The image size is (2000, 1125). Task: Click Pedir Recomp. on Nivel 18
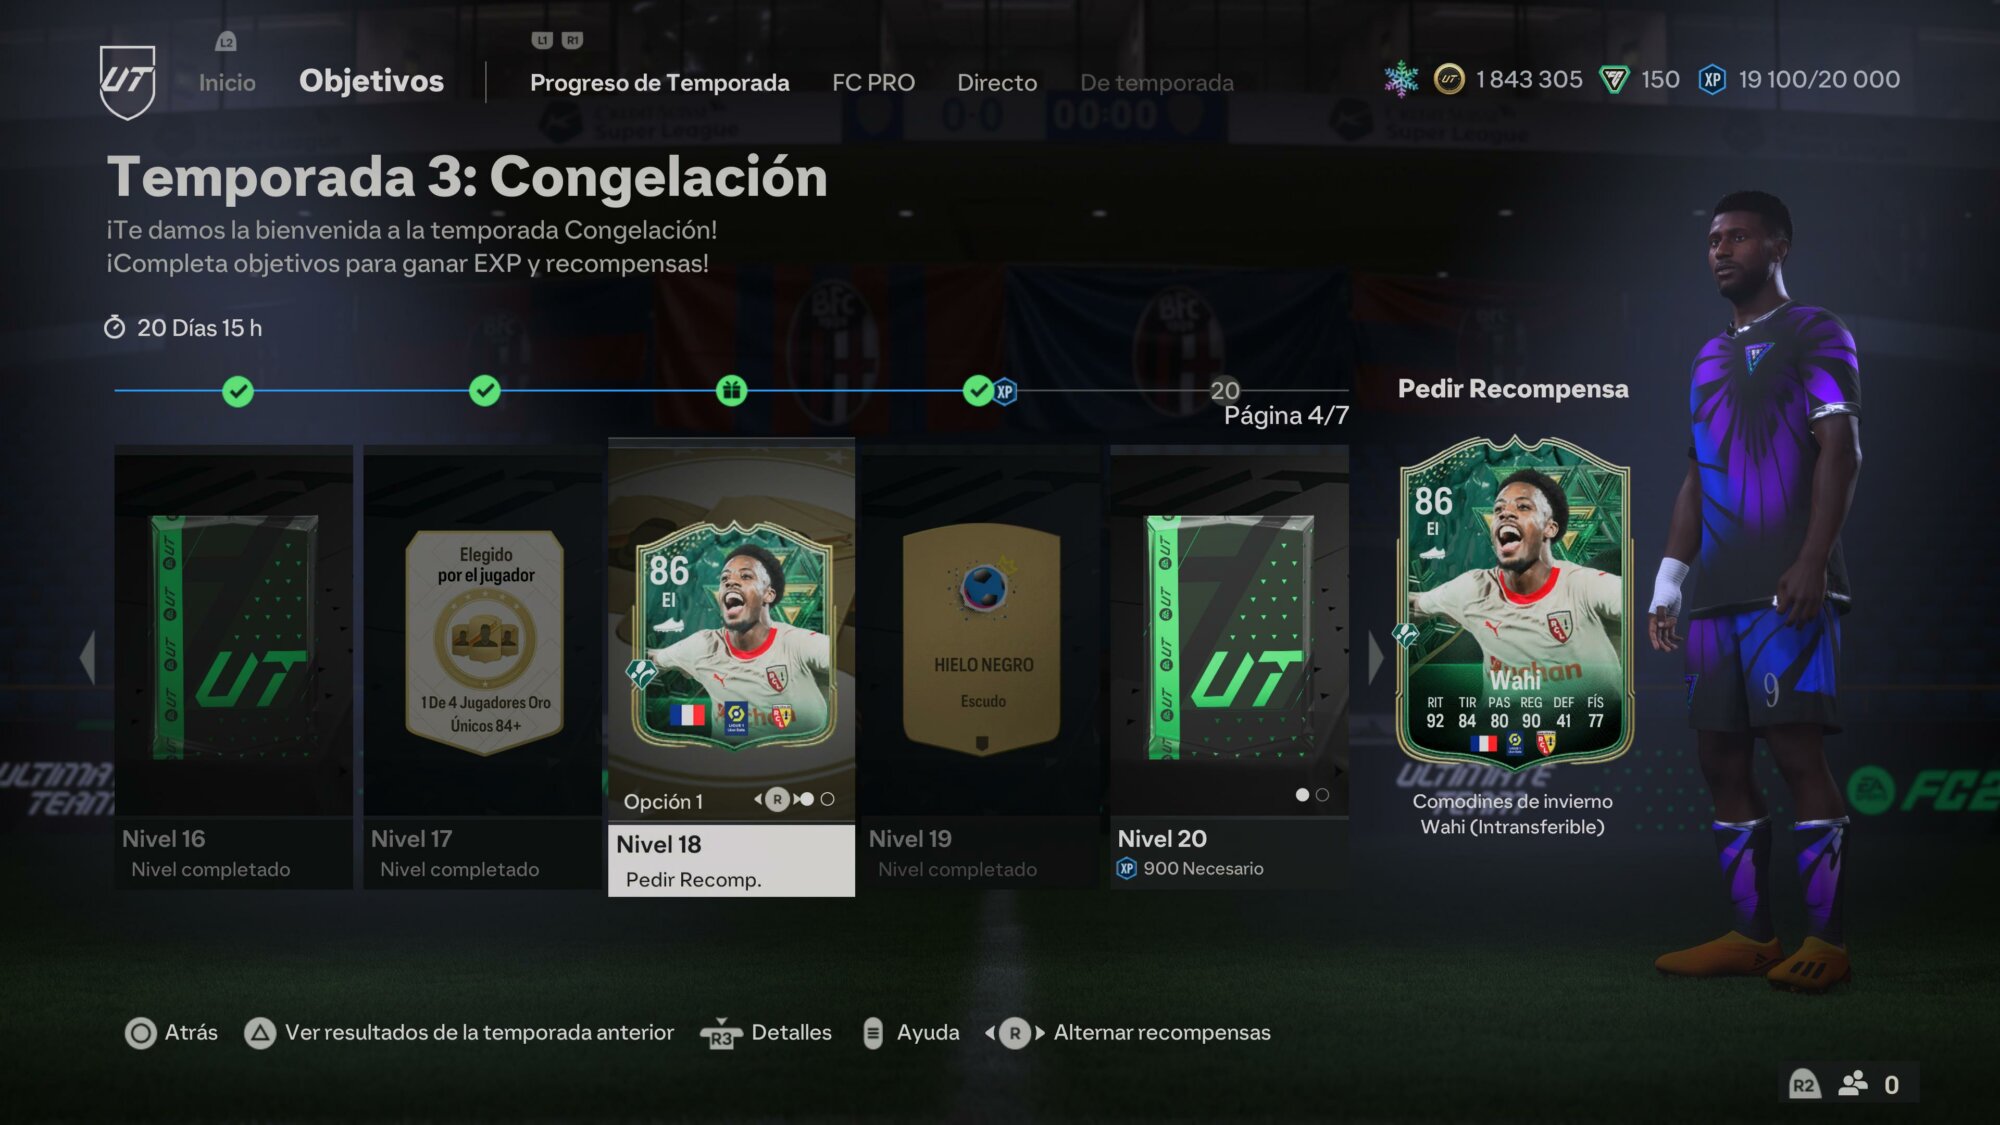[693, 879]
